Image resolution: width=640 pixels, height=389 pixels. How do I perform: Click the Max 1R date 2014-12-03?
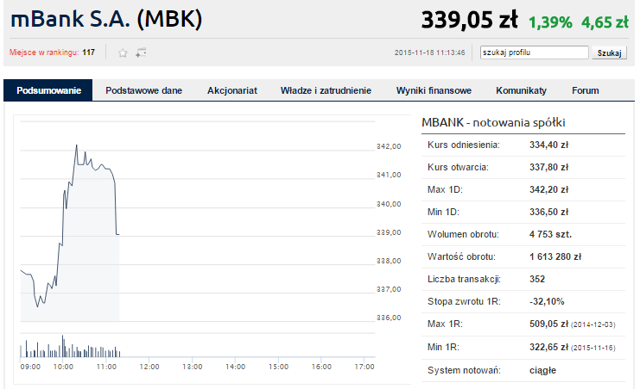pyautogui.click(x=593, y=325)
